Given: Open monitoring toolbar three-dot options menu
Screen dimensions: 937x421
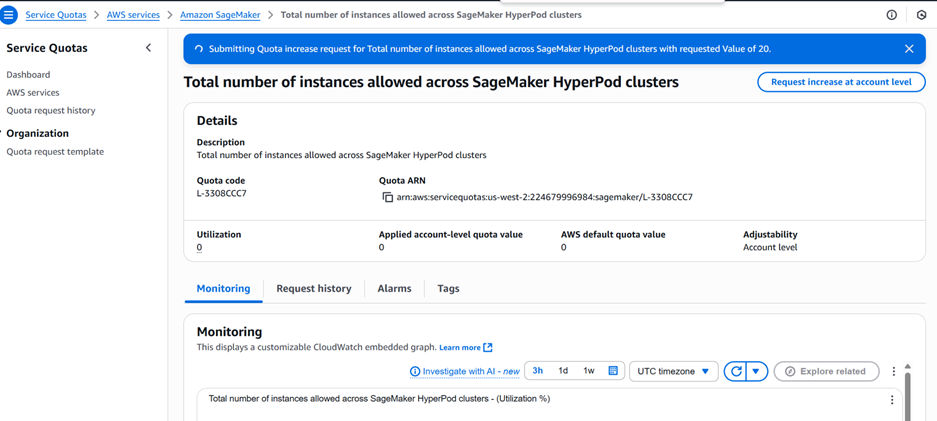Looking at the screenshot, I should pyautogui.click(x=893, y=371).
